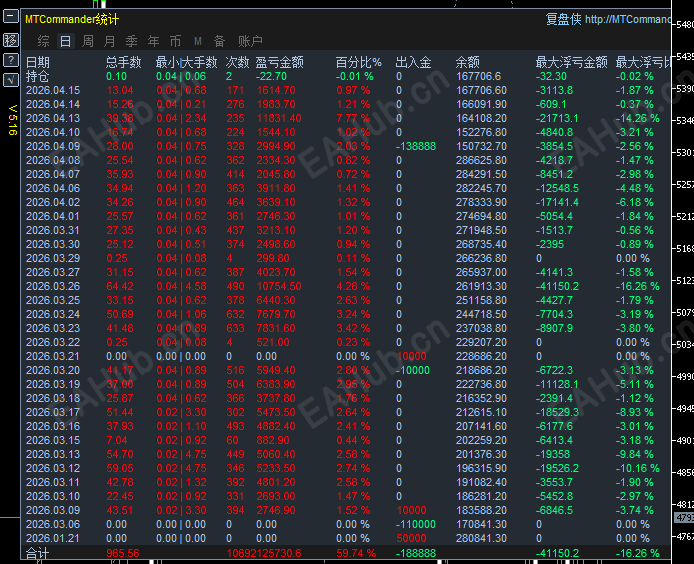This screenshot has width=694, height=564.
Task: Select the 2026.04.13 date row
Action: tap(53, 118)
